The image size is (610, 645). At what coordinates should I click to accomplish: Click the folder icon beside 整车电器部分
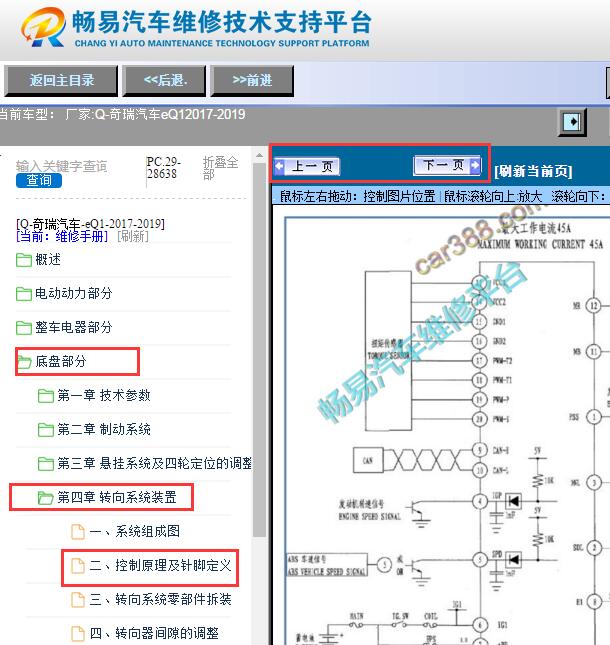(x=24, y=328)
